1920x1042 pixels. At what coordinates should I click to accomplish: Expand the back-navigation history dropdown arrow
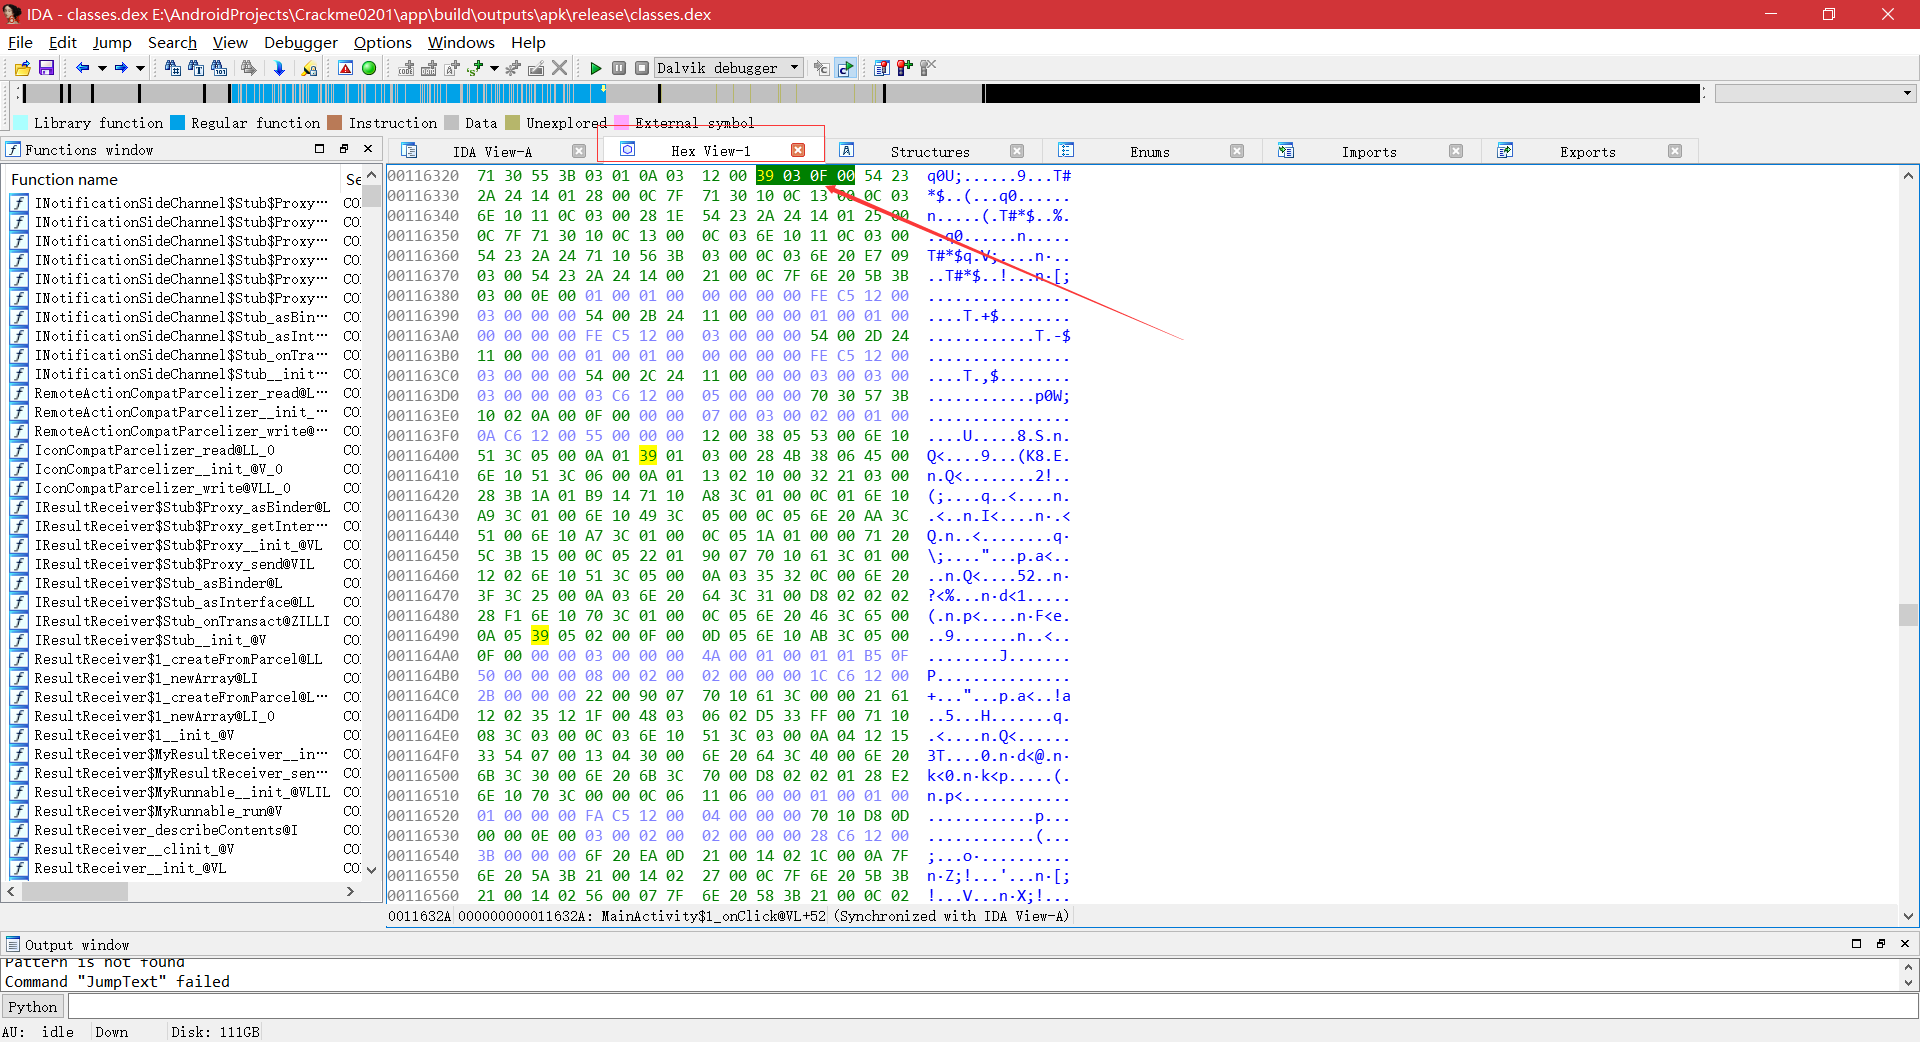[102, 68]
